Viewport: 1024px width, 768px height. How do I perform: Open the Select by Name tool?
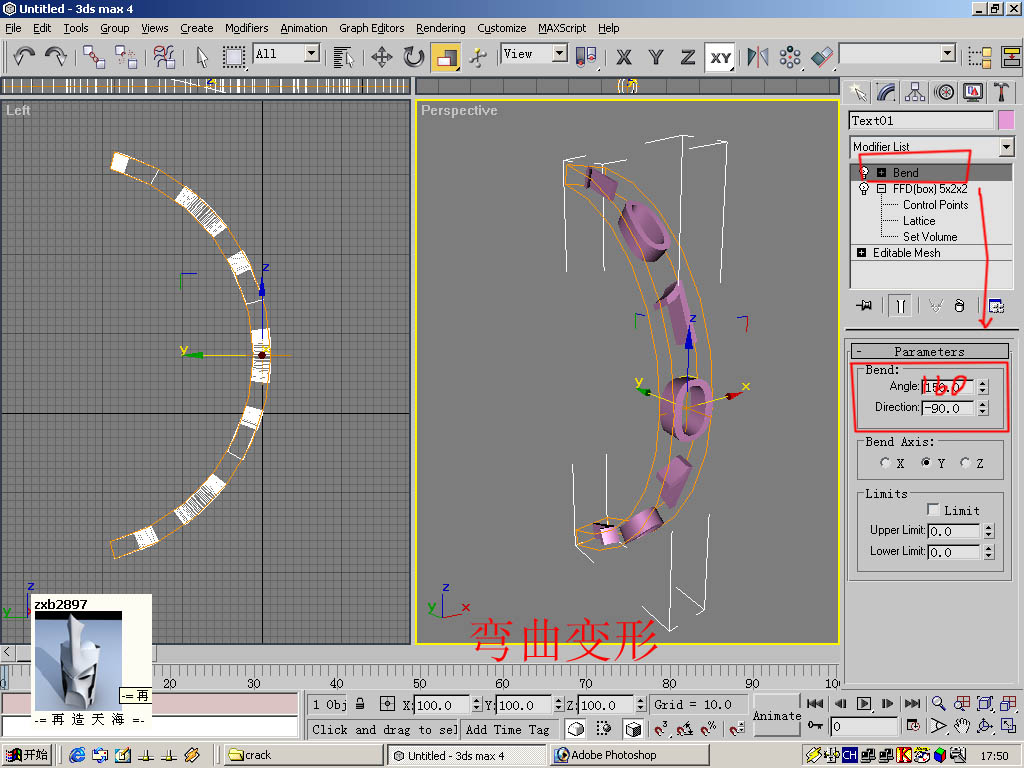[343, 57]
